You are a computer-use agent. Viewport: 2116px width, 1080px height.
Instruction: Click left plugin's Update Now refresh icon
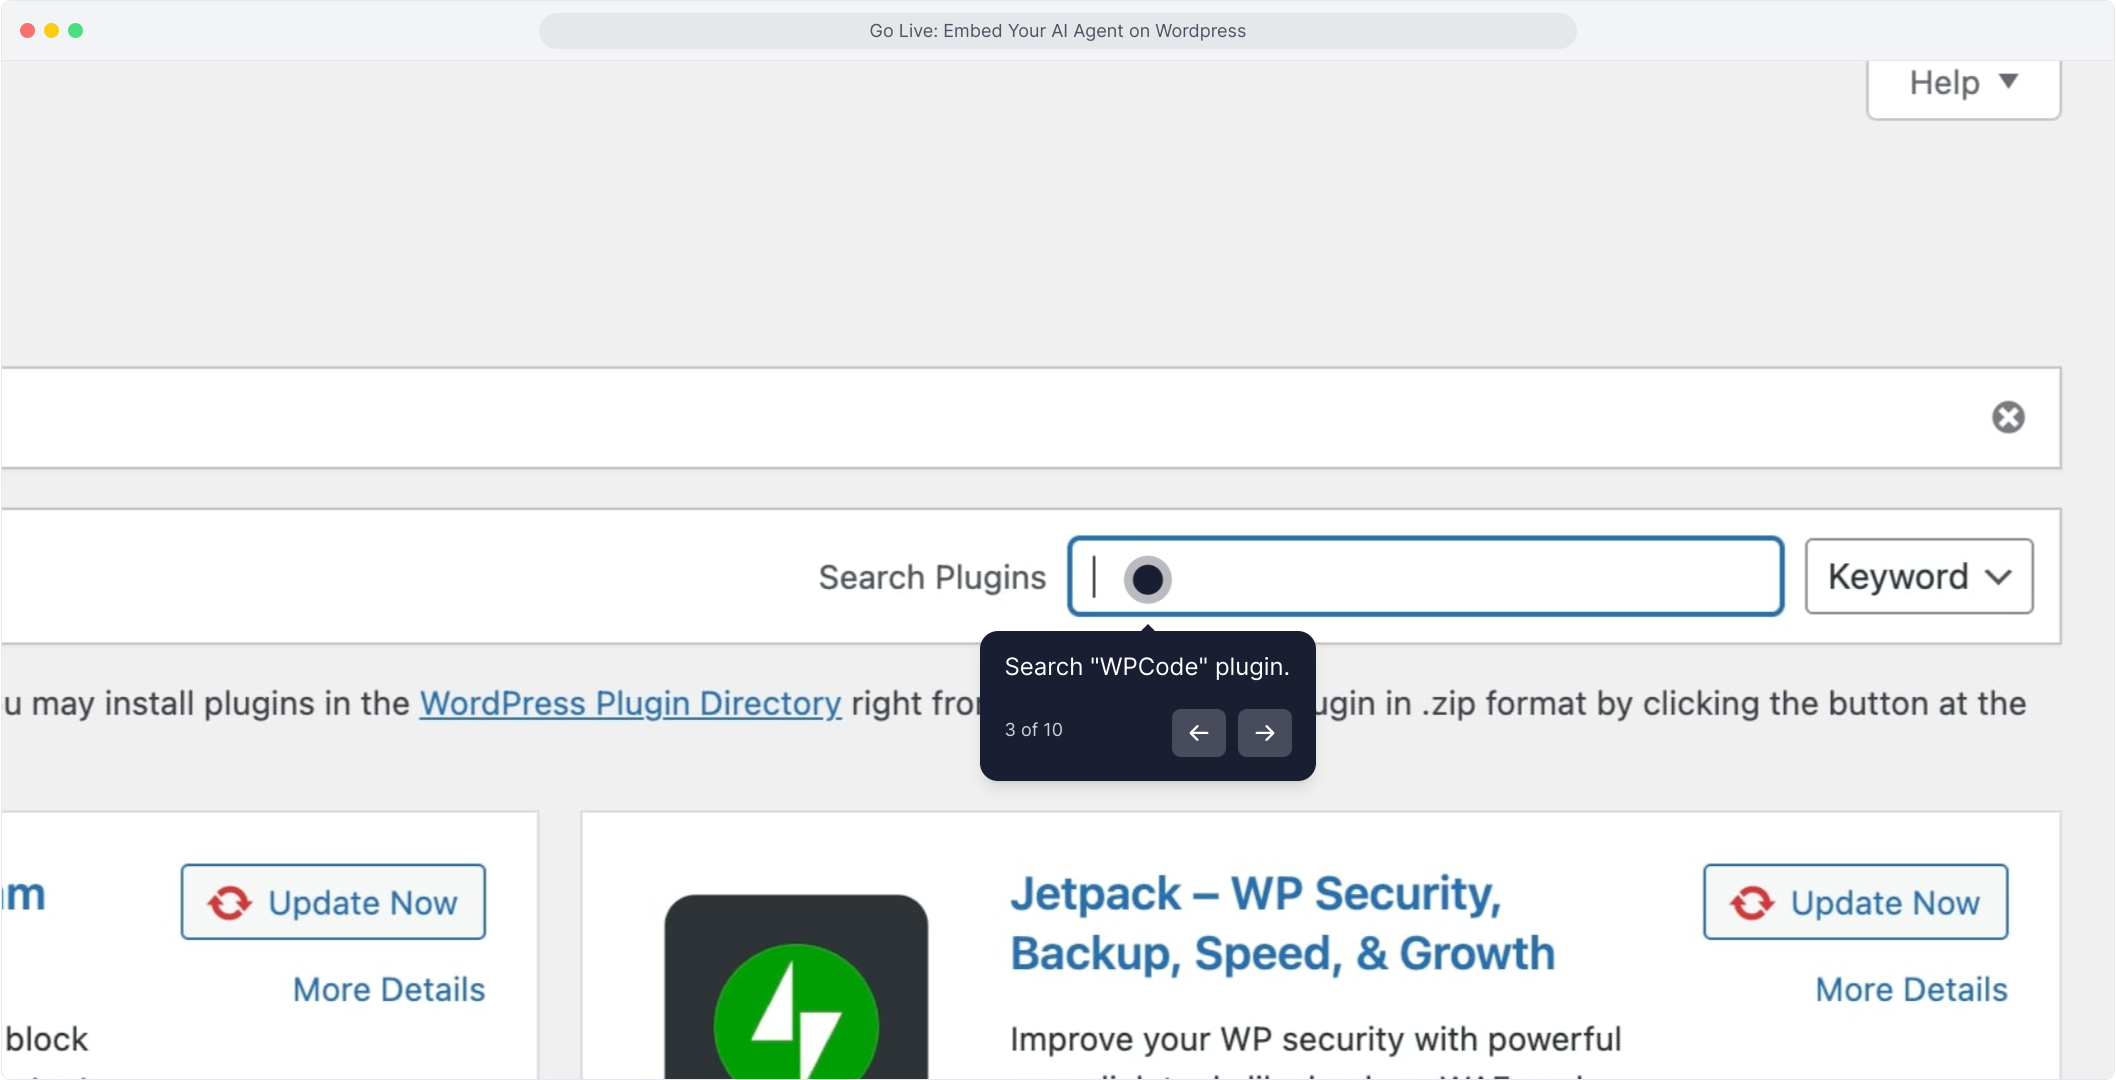point(230,903)
